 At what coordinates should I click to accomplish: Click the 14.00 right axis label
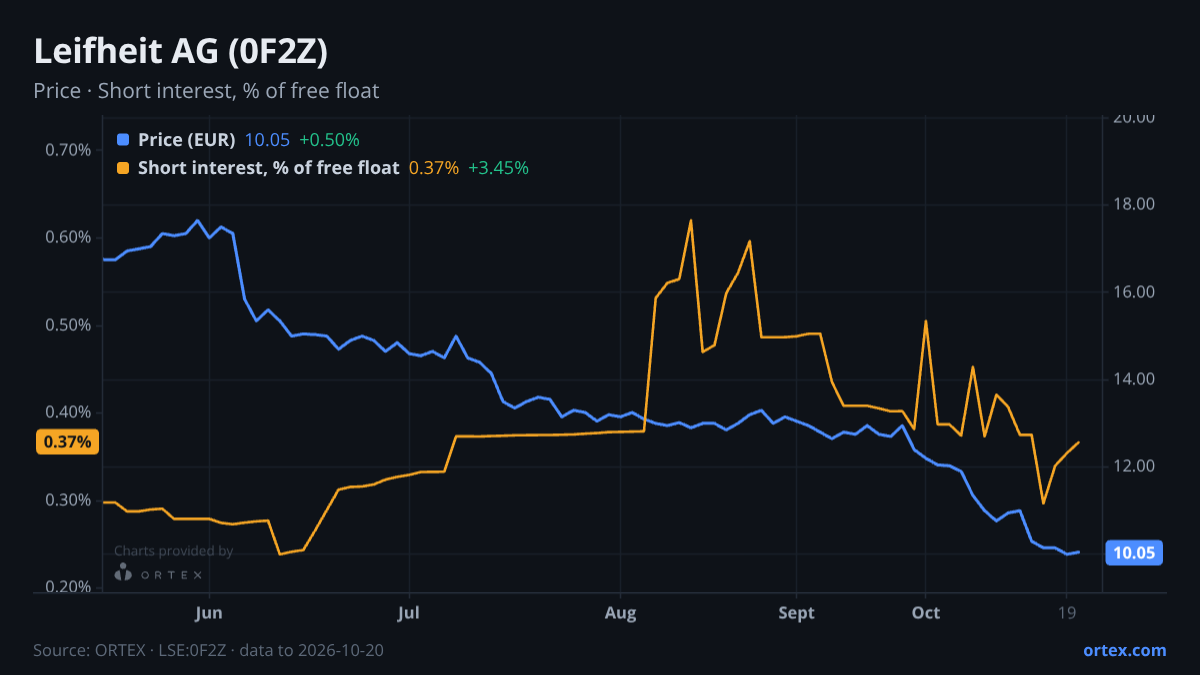pyautogui.click(x=1134, y=379)
